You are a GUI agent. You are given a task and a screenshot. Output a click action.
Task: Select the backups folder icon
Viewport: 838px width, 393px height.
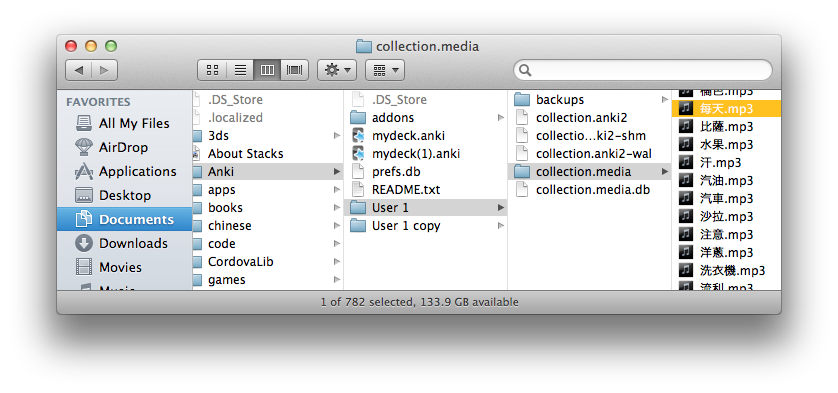point(522,100)
